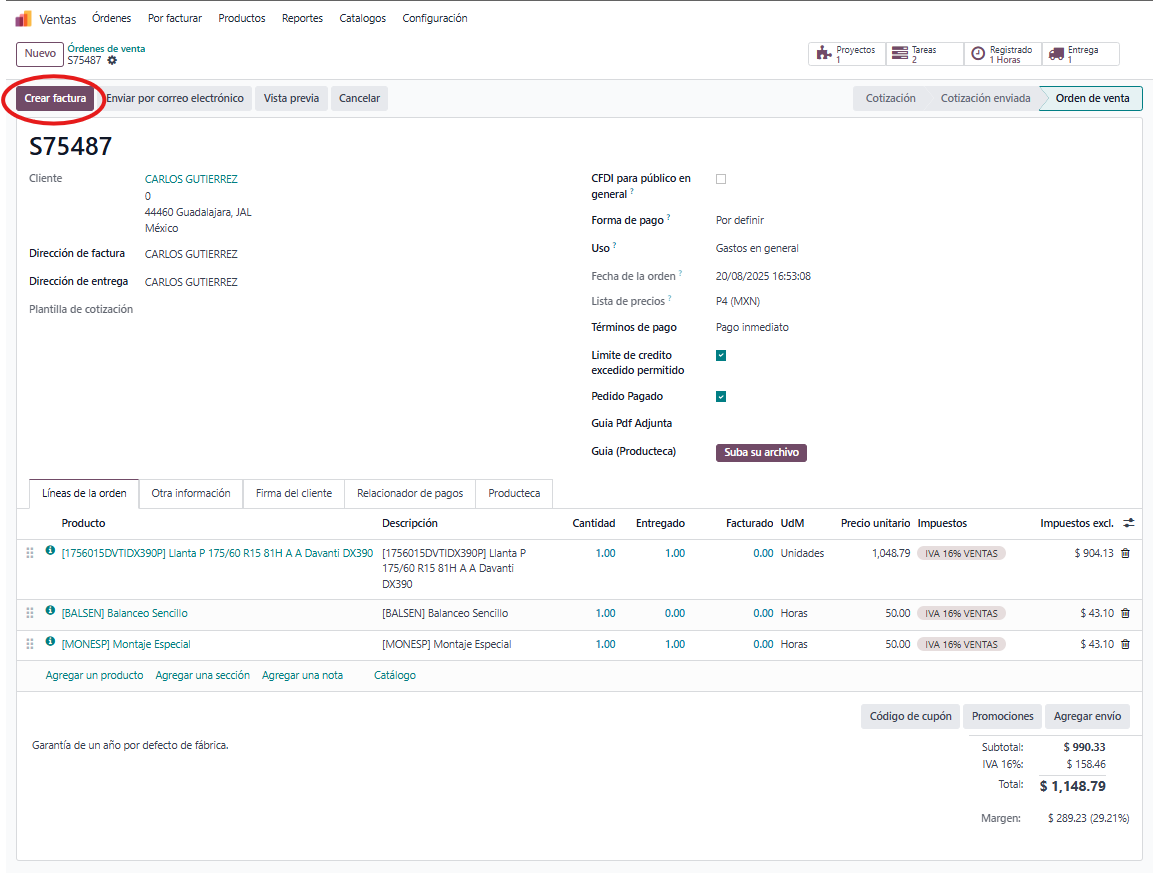Viewport: 1153px width, 873px height.
Task: Delete the Llanta product line with trash icon
Action: [x=1125, y=553]
